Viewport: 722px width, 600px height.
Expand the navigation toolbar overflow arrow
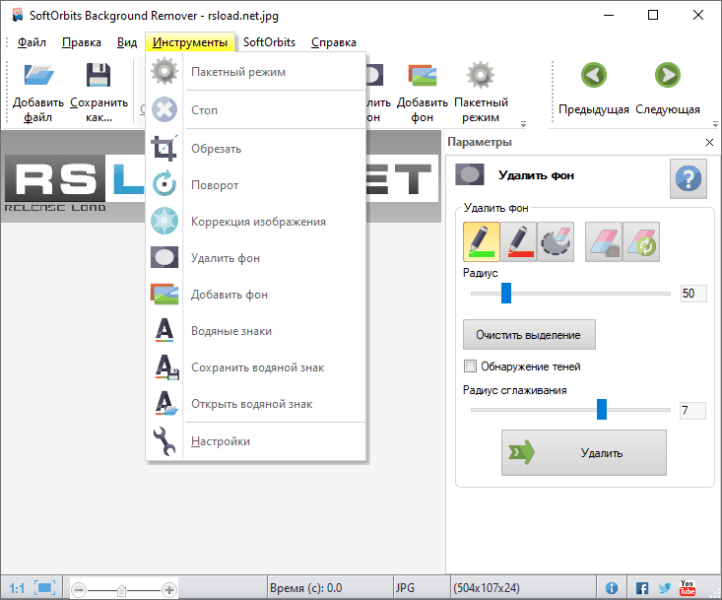715,124
